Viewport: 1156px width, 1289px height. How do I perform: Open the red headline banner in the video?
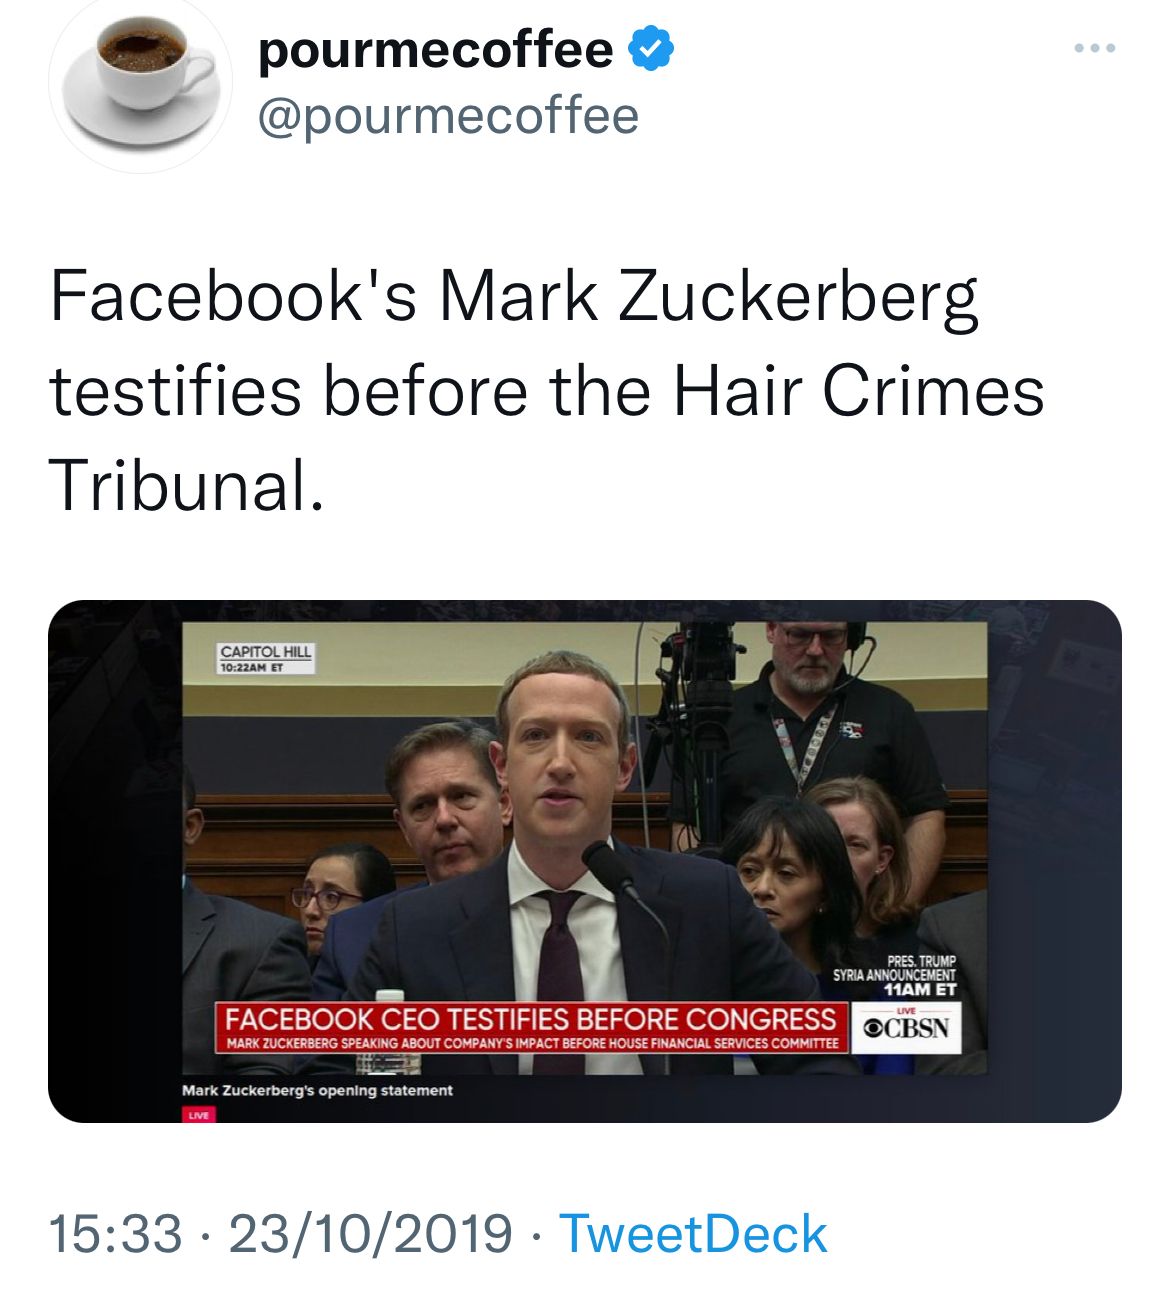(532, 1022)
